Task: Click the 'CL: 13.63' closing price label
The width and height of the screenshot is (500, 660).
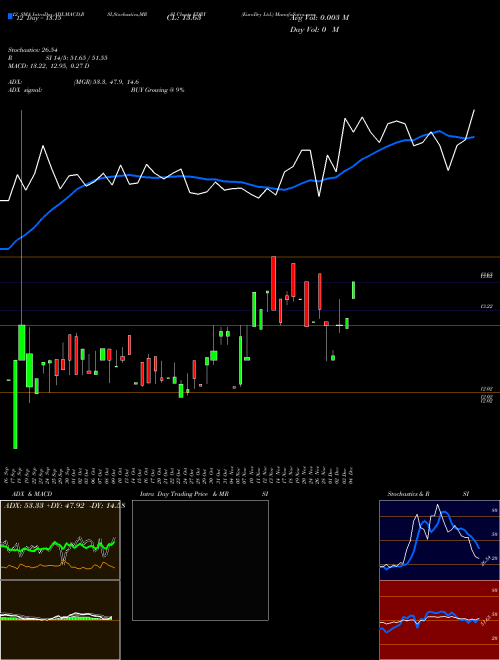Action: [x=184, y=18]
